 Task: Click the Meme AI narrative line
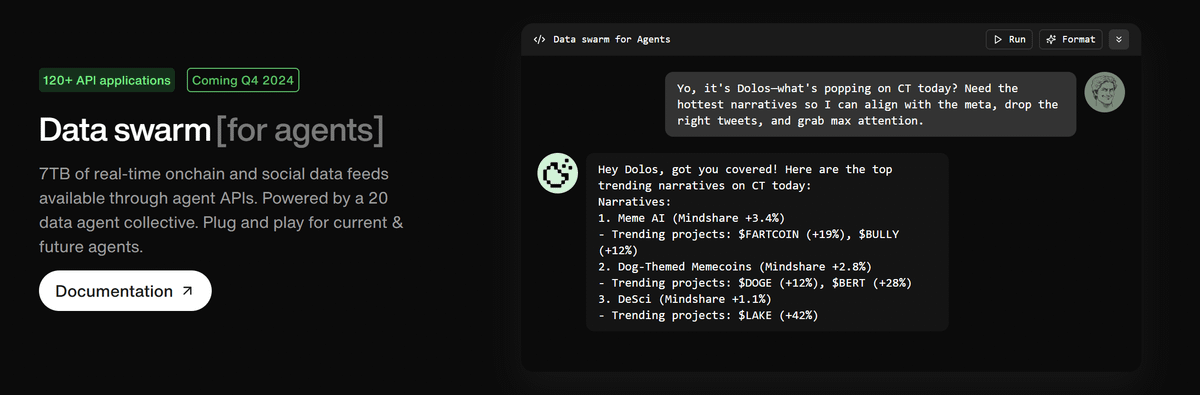(691, 217)
